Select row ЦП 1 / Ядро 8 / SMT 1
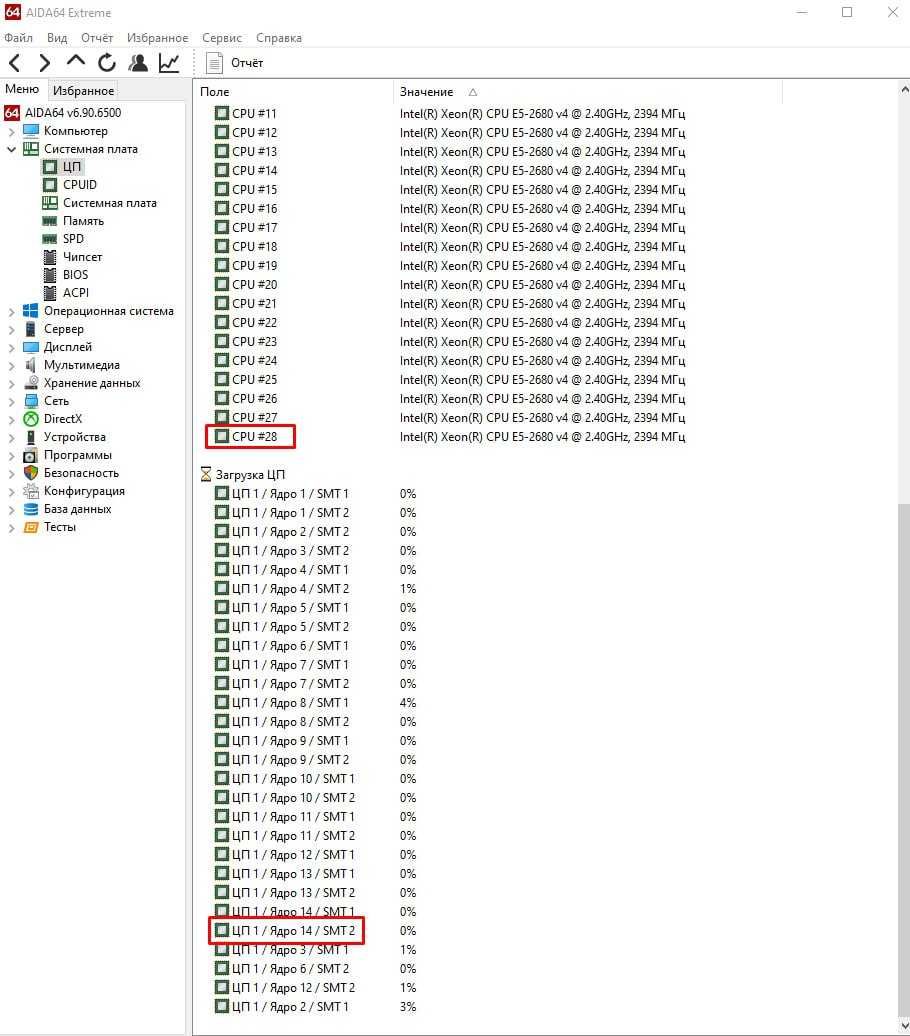Screen dimensions: 910x1036 tap(315, 703)
